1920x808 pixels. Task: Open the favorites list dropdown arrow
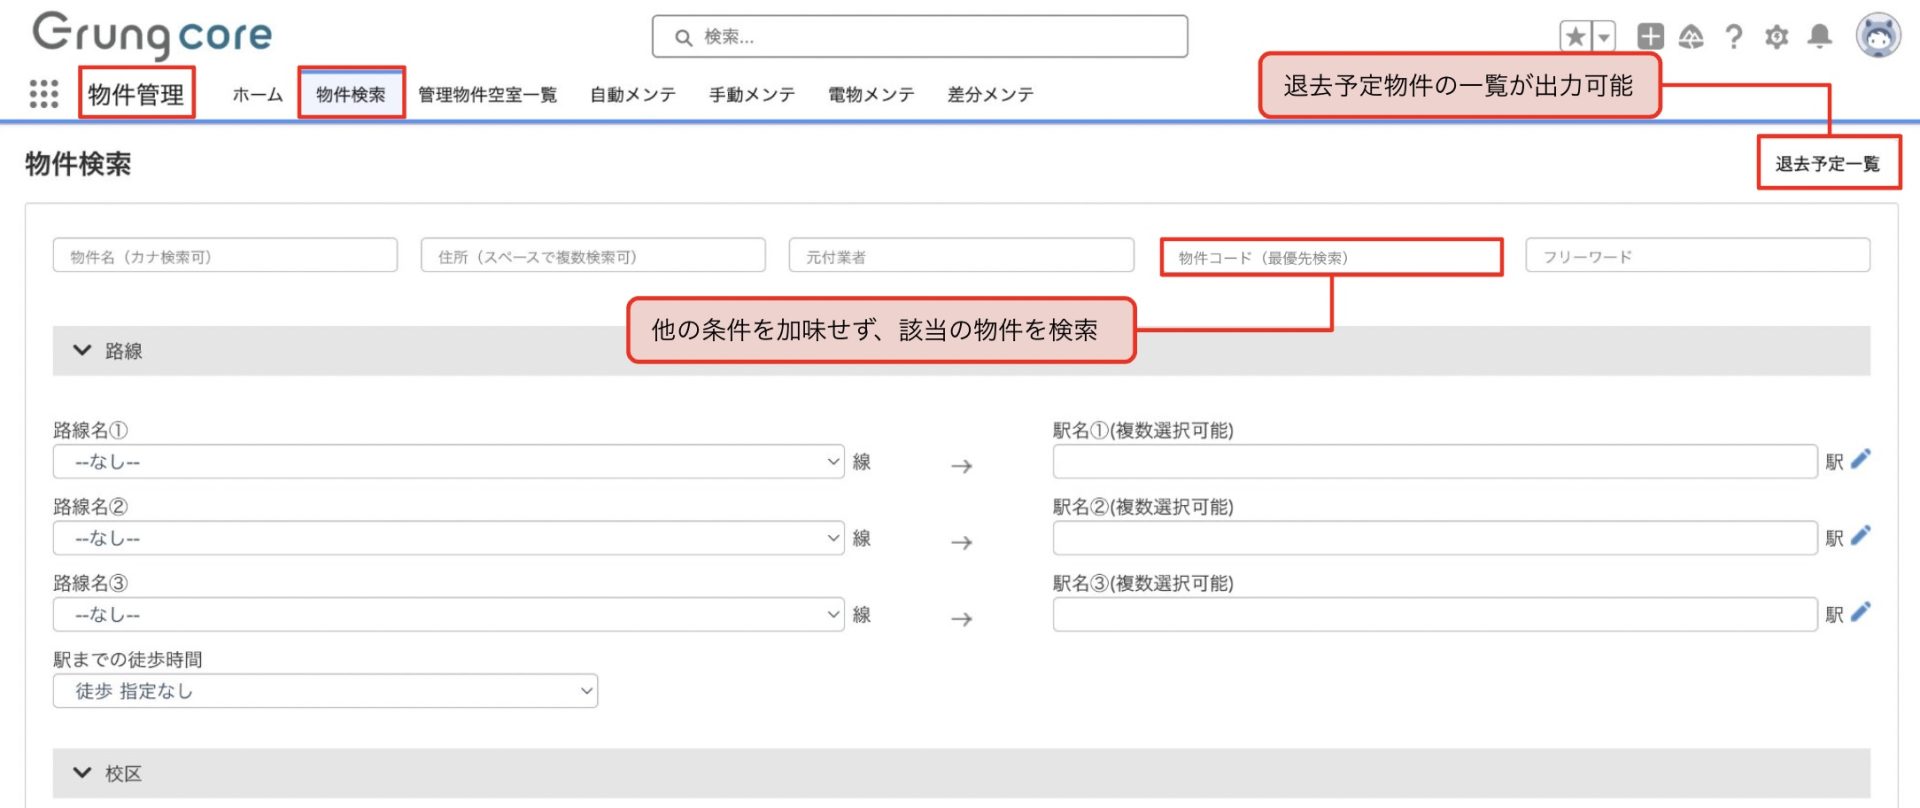coord(1603,37)
